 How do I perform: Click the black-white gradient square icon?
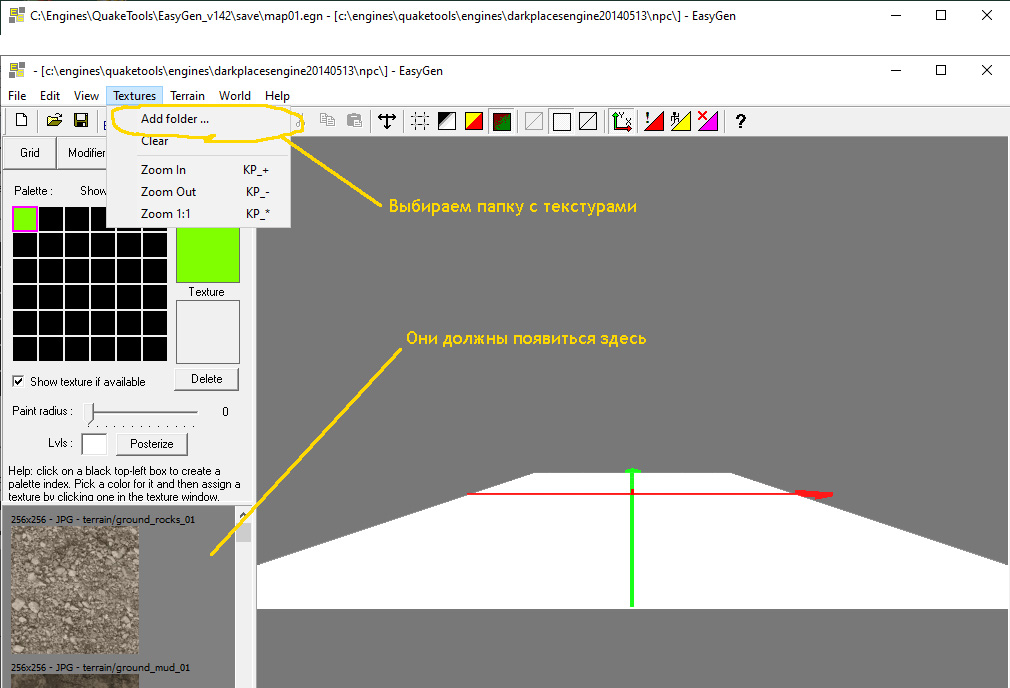[447, 120]
